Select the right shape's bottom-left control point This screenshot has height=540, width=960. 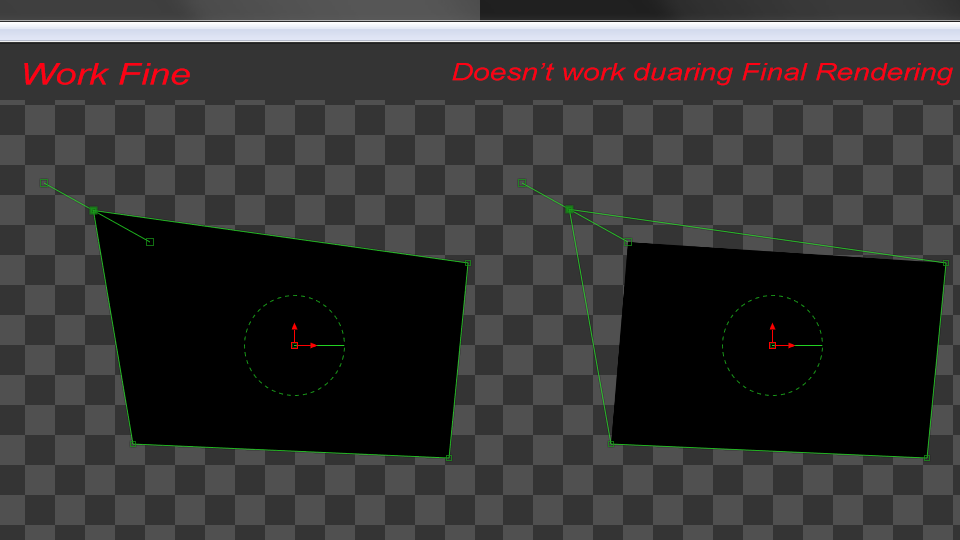click(611, 444)
